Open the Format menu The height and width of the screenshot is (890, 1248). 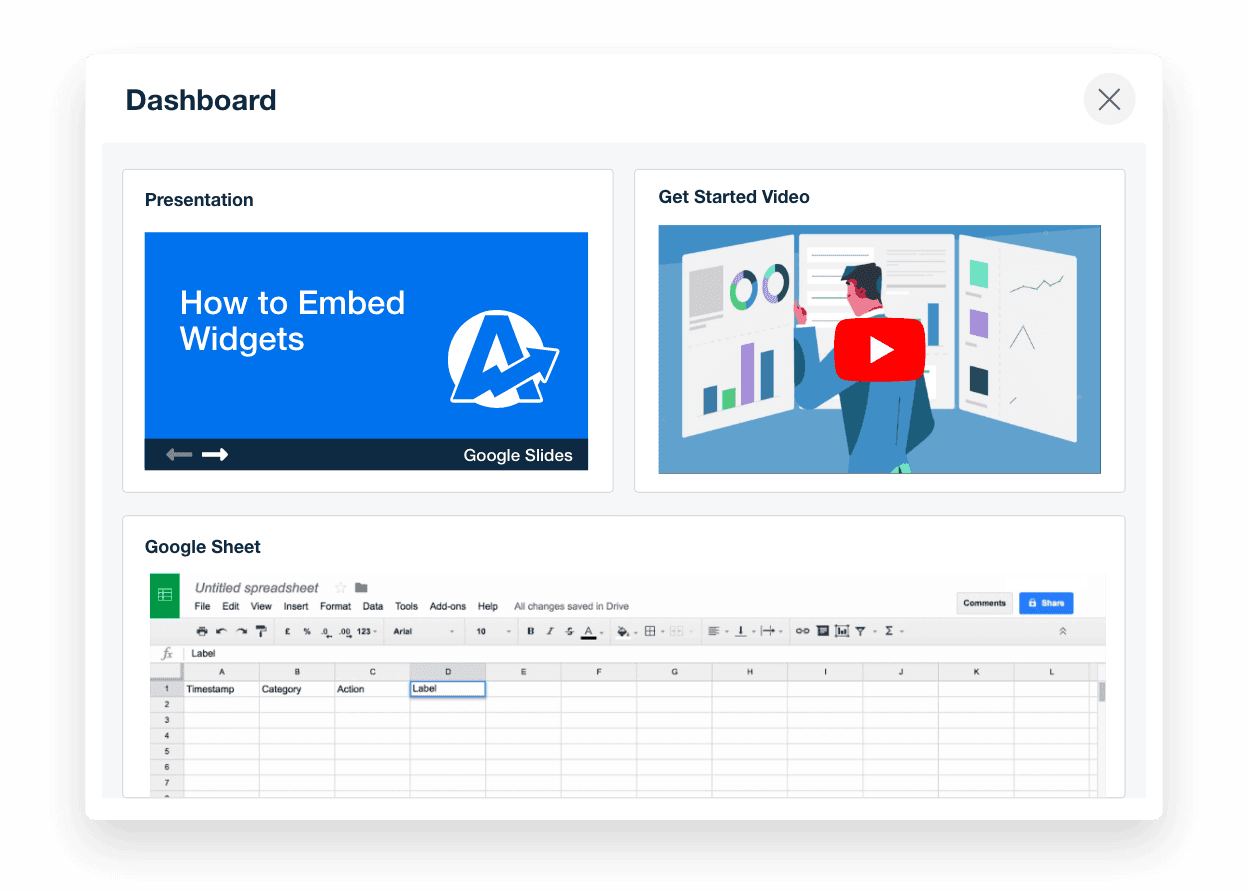tap(335, 606)
